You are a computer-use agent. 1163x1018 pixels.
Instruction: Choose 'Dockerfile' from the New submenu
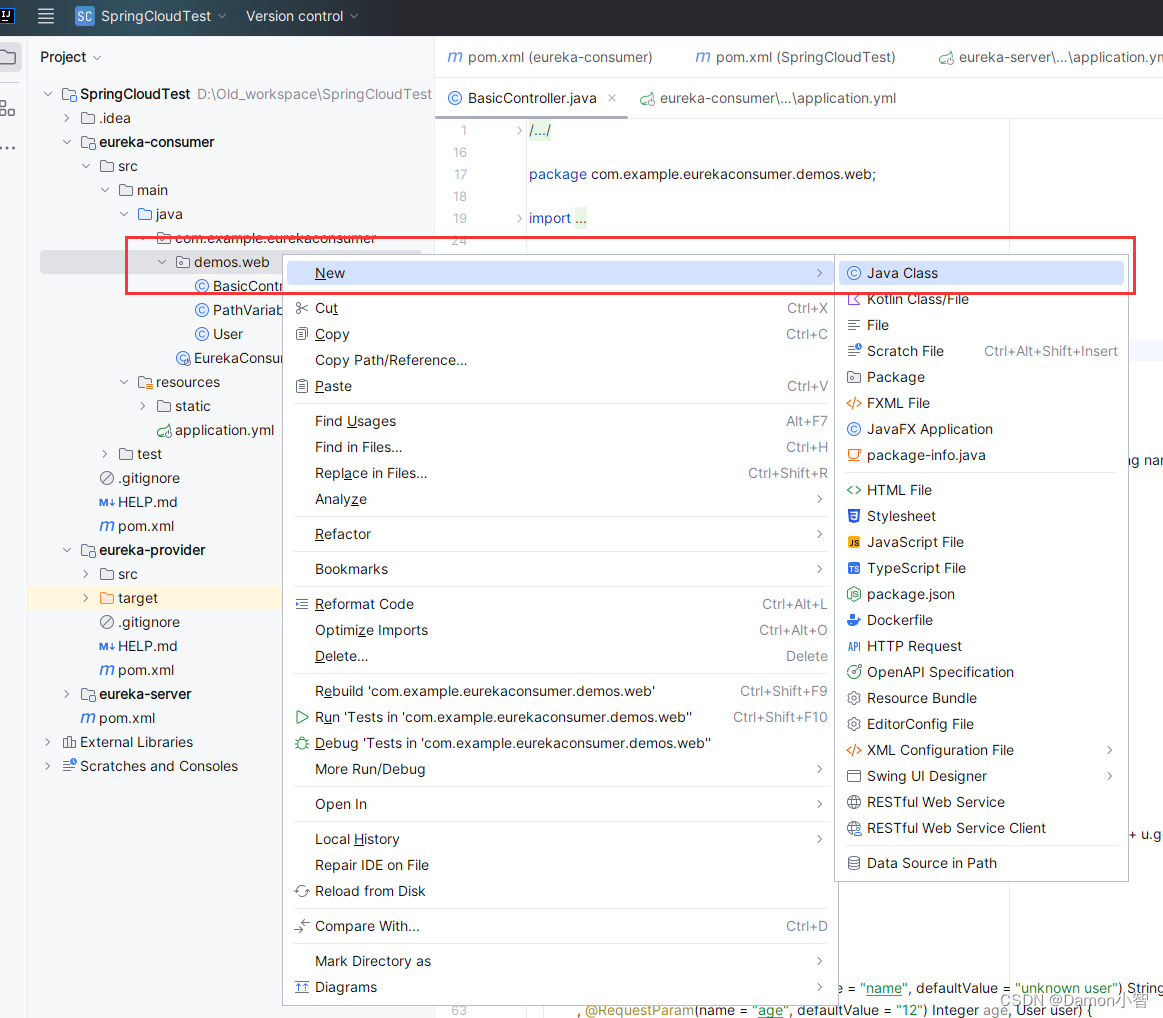(x=899, y=620)
